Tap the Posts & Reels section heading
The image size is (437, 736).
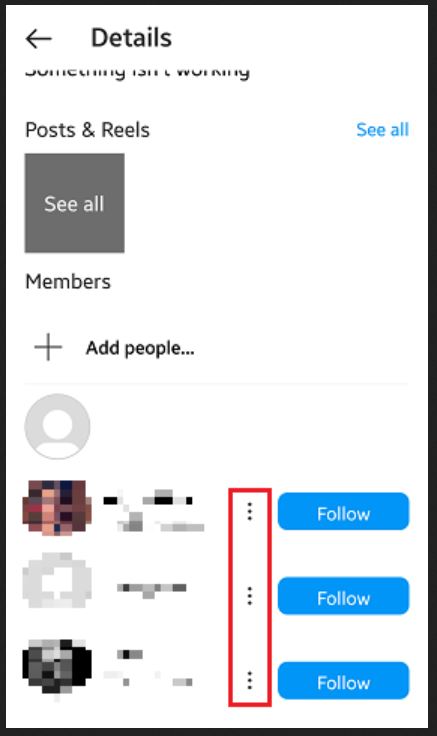coord(87,130)
